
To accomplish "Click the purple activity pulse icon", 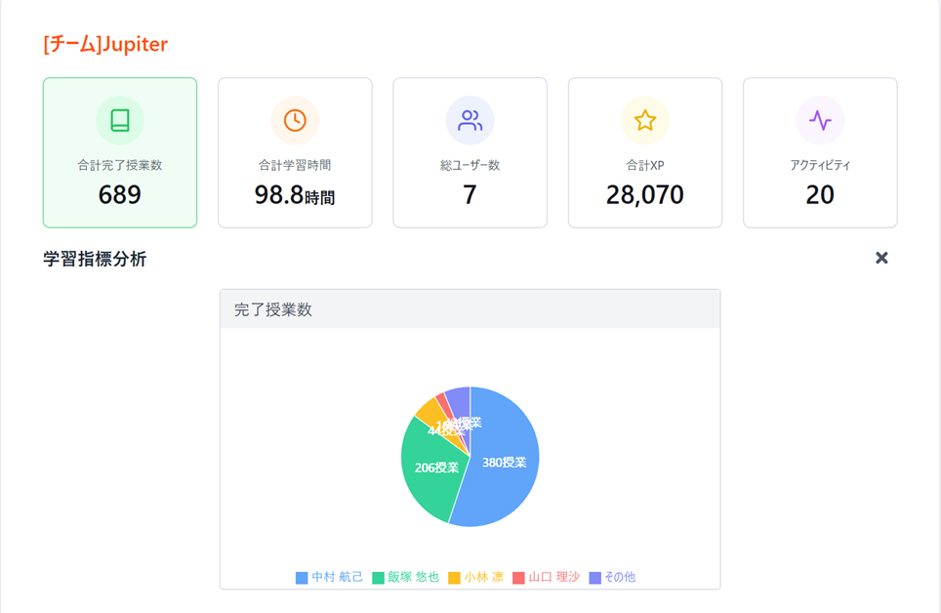I will [x=820, y=120].
